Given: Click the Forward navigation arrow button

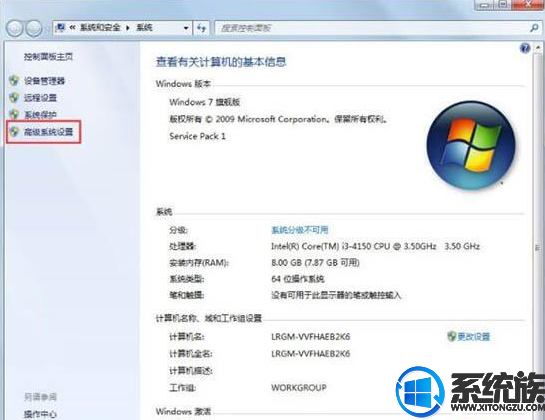Looking at the screenshot, I should [x=34, y=29].
